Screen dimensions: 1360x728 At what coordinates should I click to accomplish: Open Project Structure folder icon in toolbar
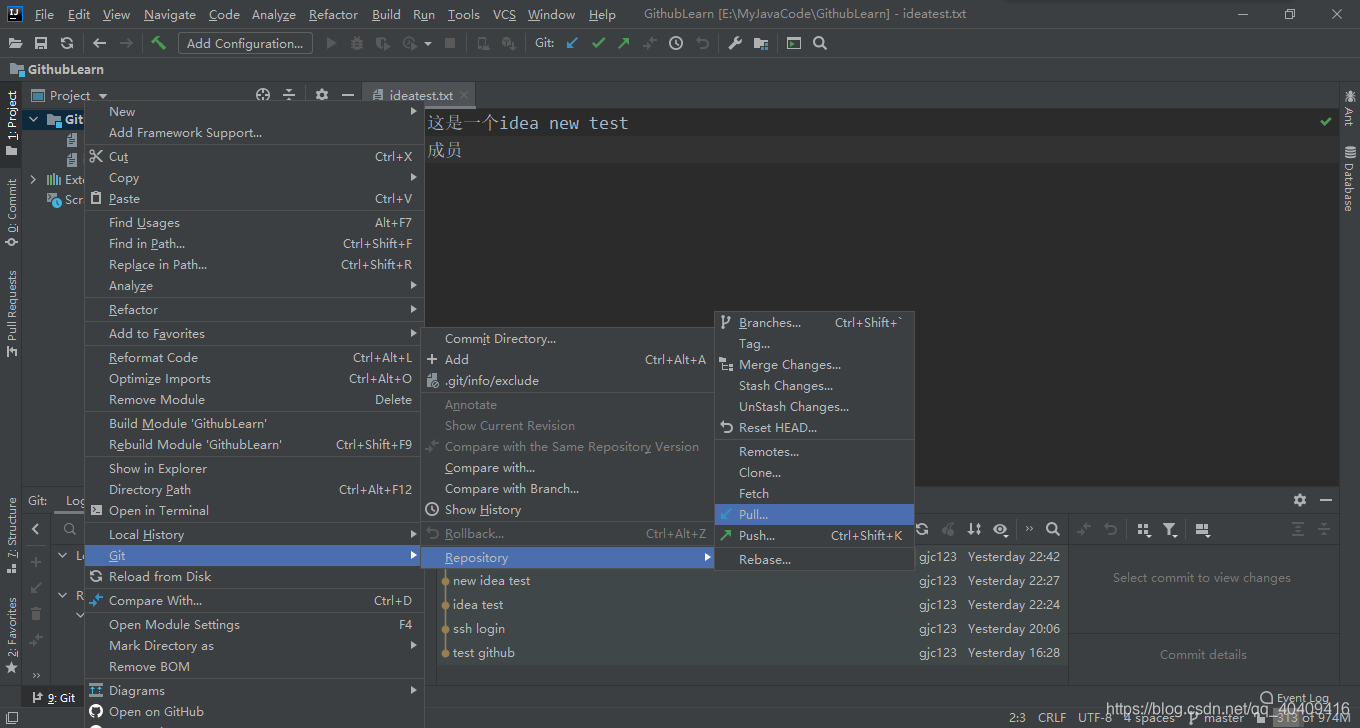tap(761, 43)
